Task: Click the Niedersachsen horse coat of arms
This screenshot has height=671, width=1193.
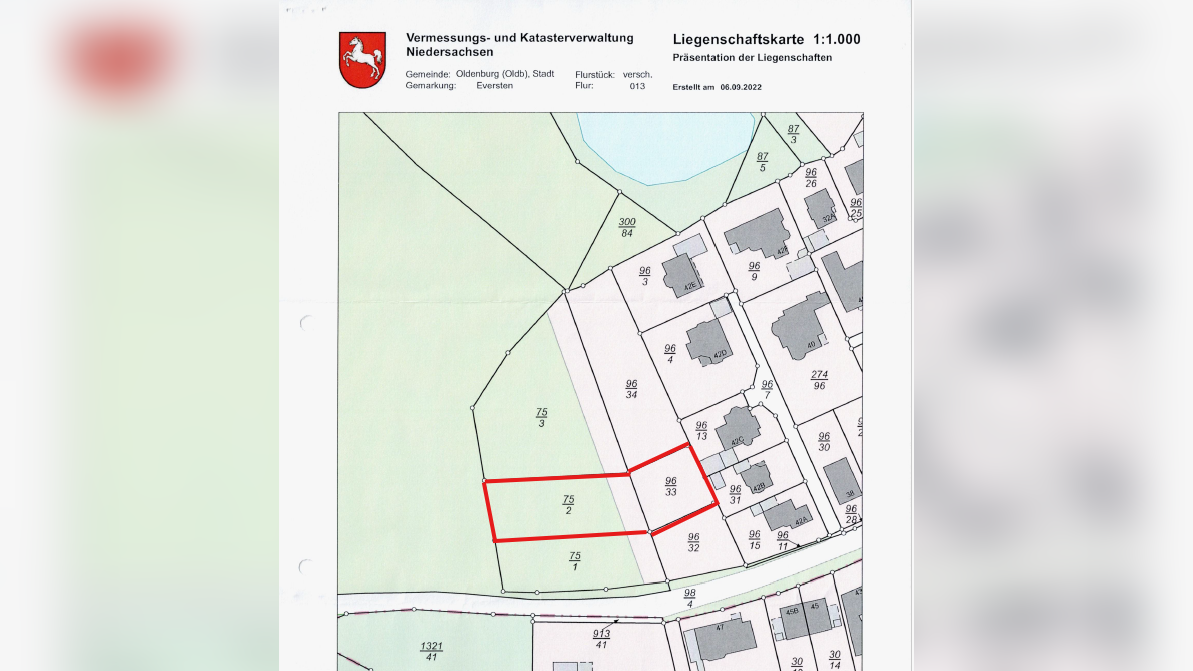Action: [x=362, y=60]
